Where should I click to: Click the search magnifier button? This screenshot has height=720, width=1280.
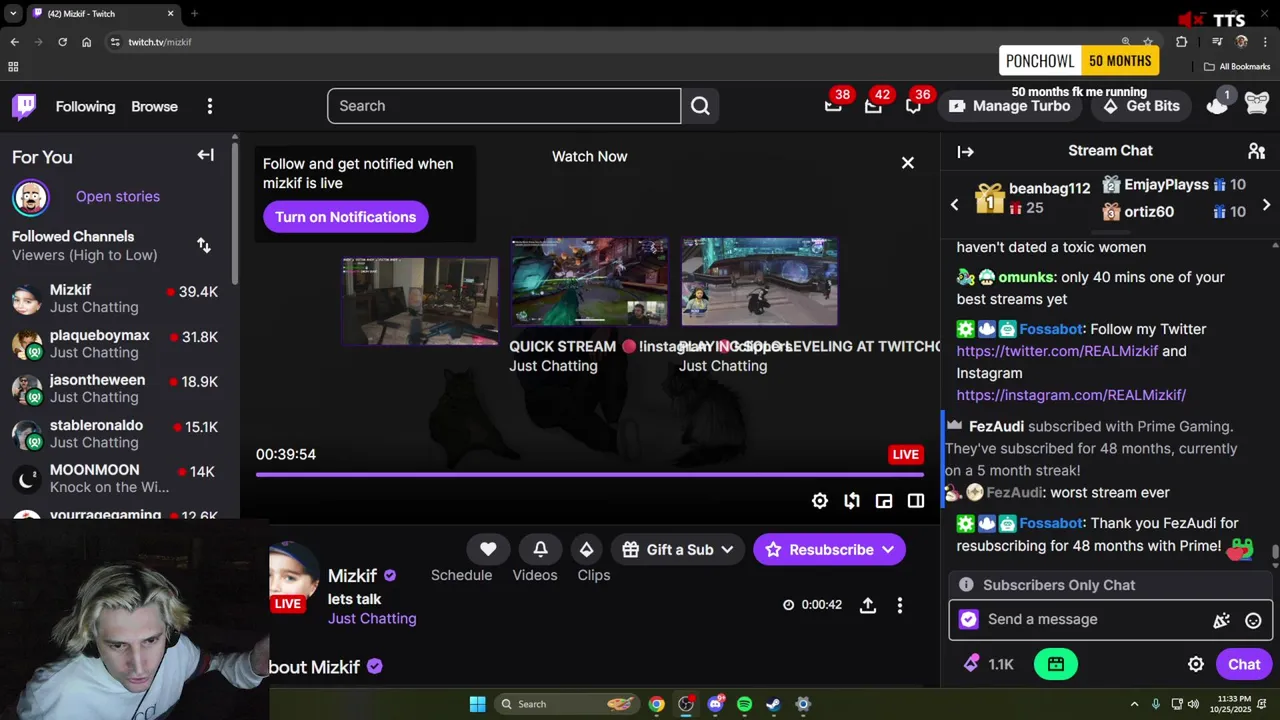point(700,106)
